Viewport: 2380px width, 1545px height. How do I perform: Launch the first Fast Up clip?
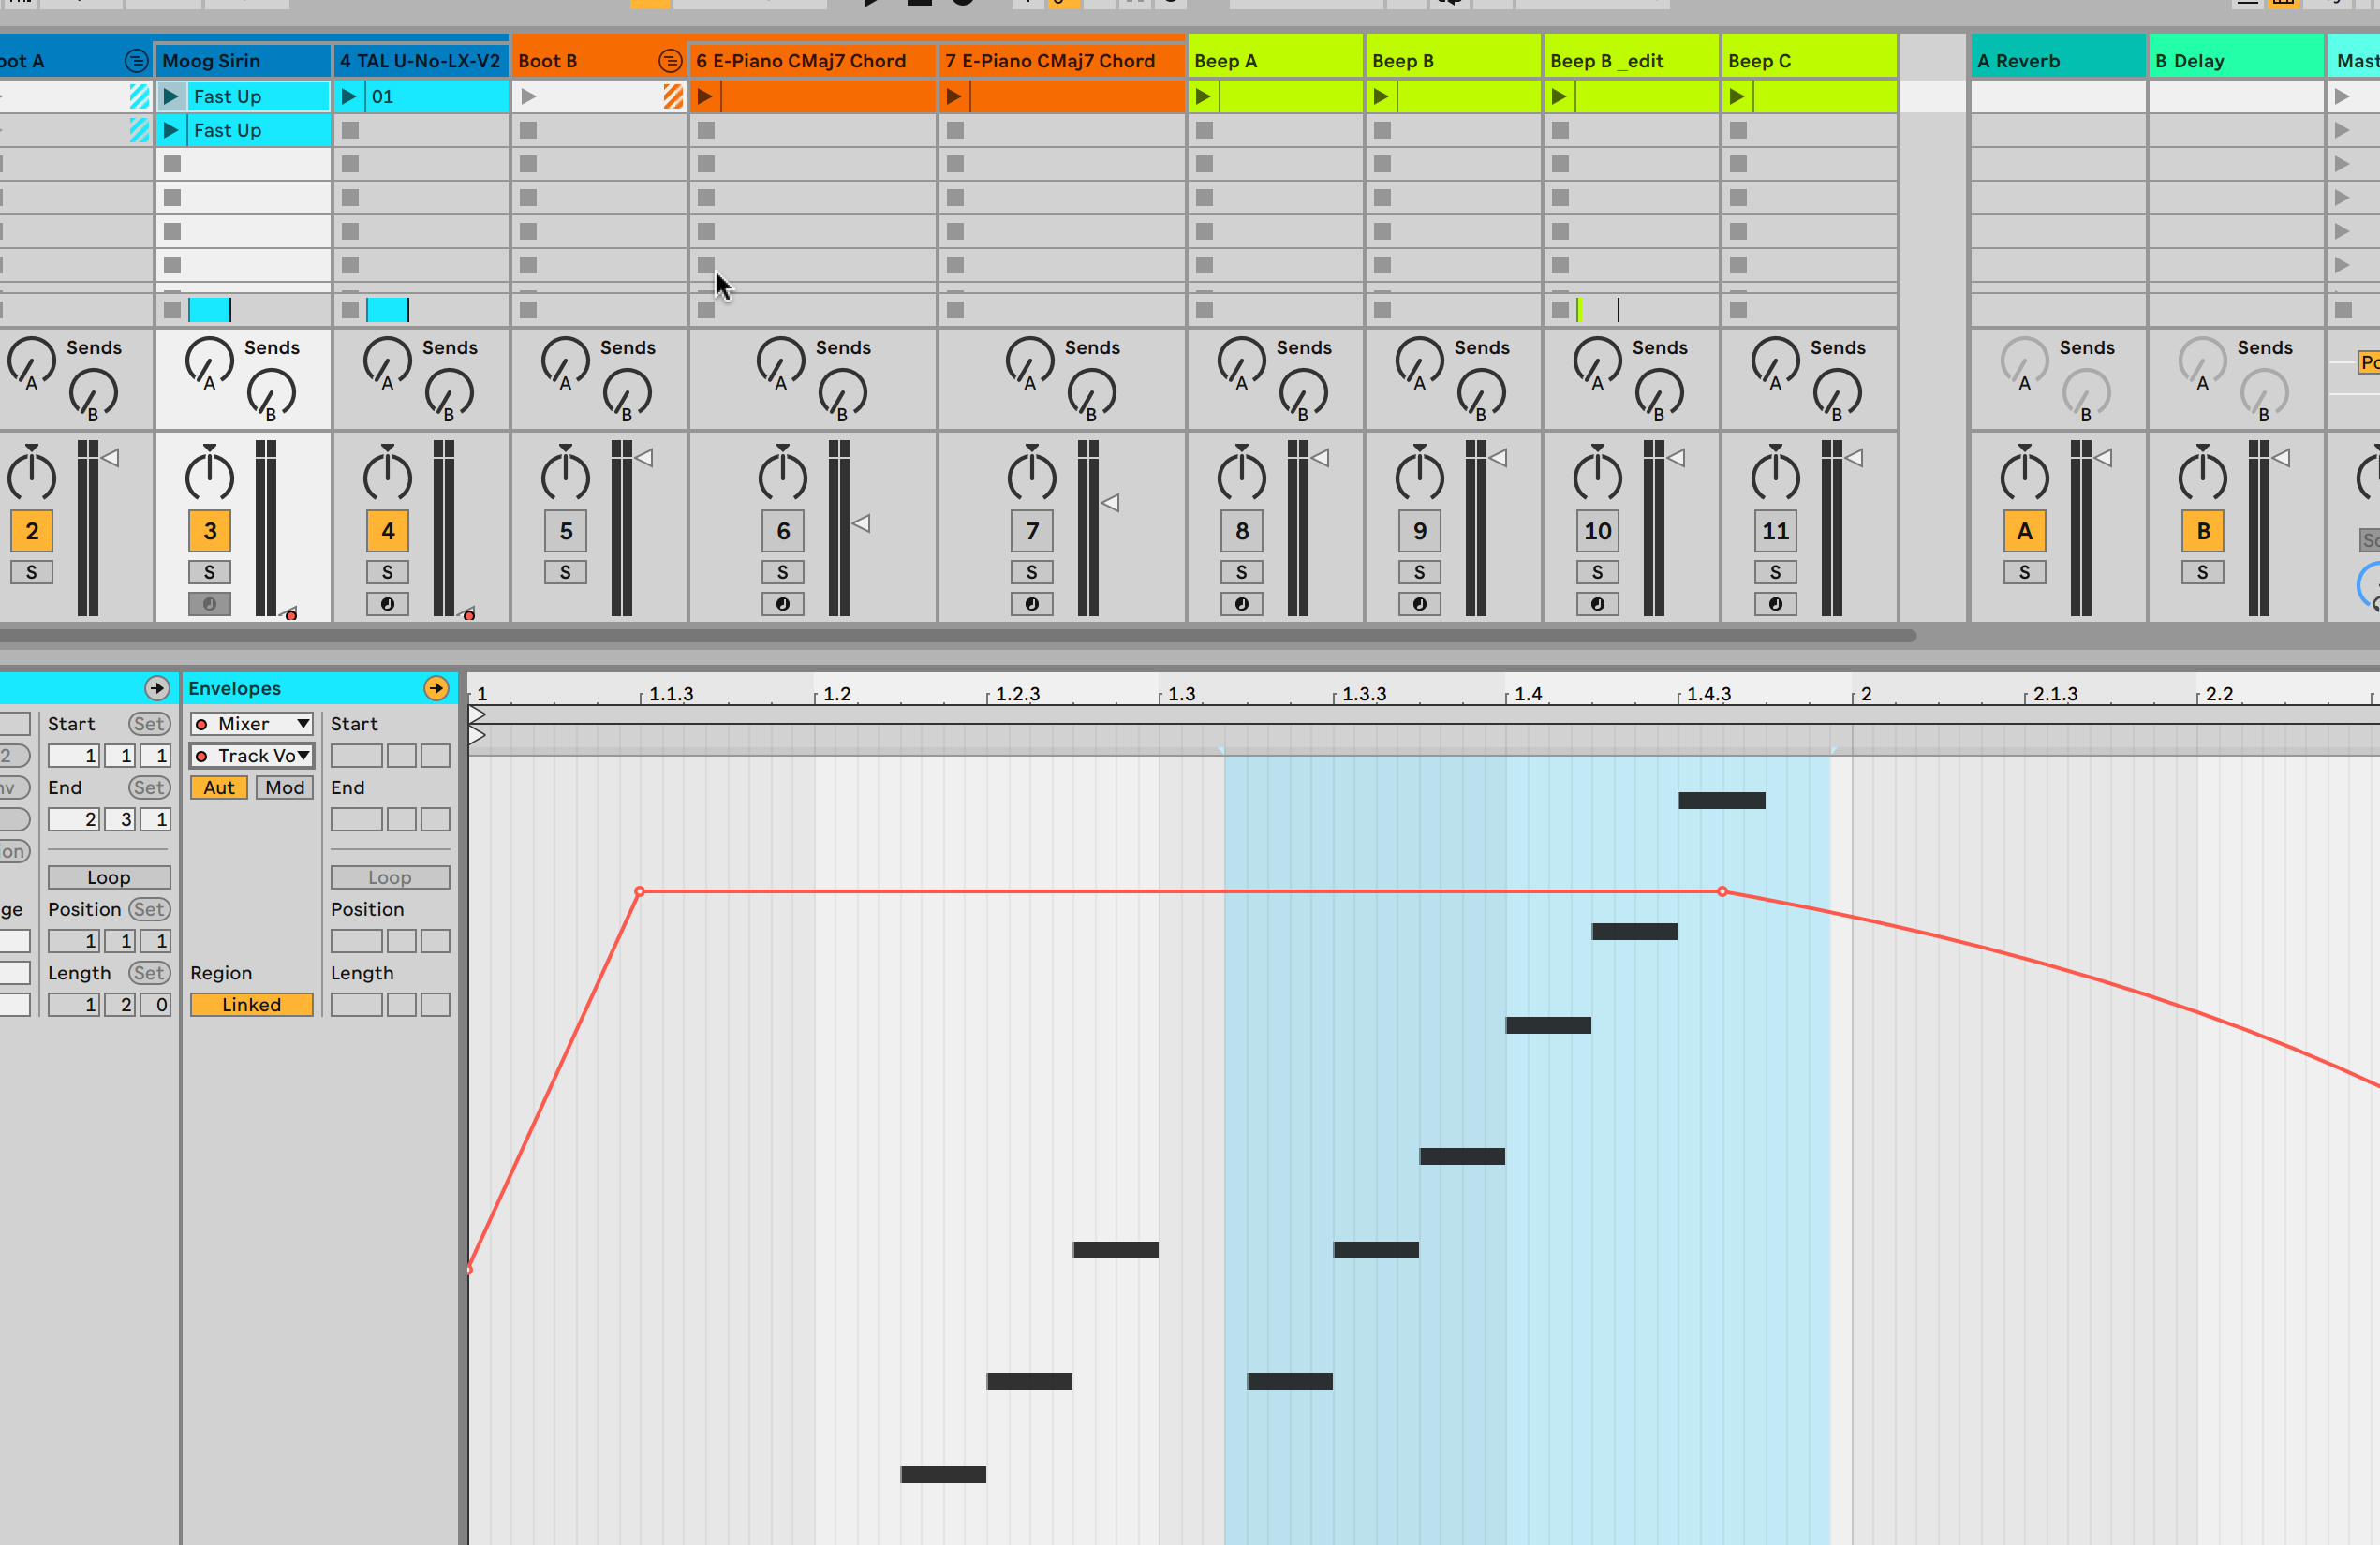click(171, 97)
